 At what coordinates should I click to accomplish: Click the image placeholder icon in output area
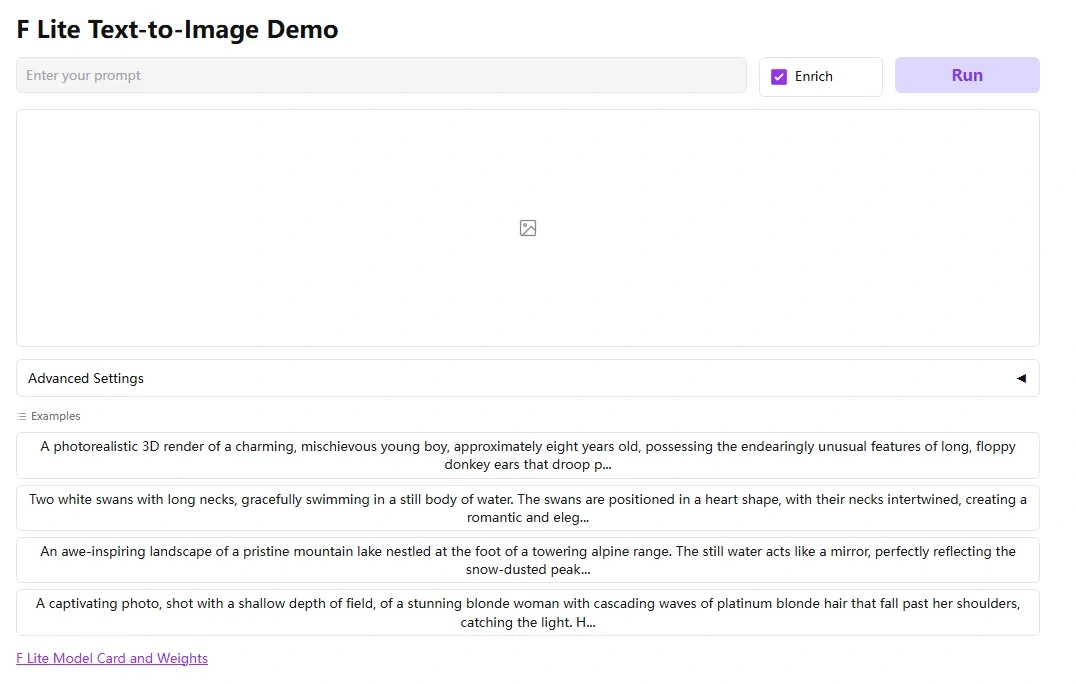tap(528, 228)
